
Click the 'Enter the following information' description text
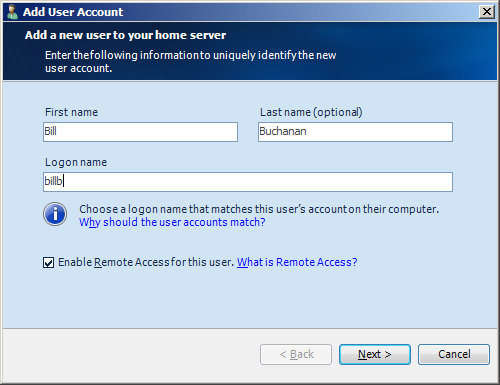click(191, 62)
